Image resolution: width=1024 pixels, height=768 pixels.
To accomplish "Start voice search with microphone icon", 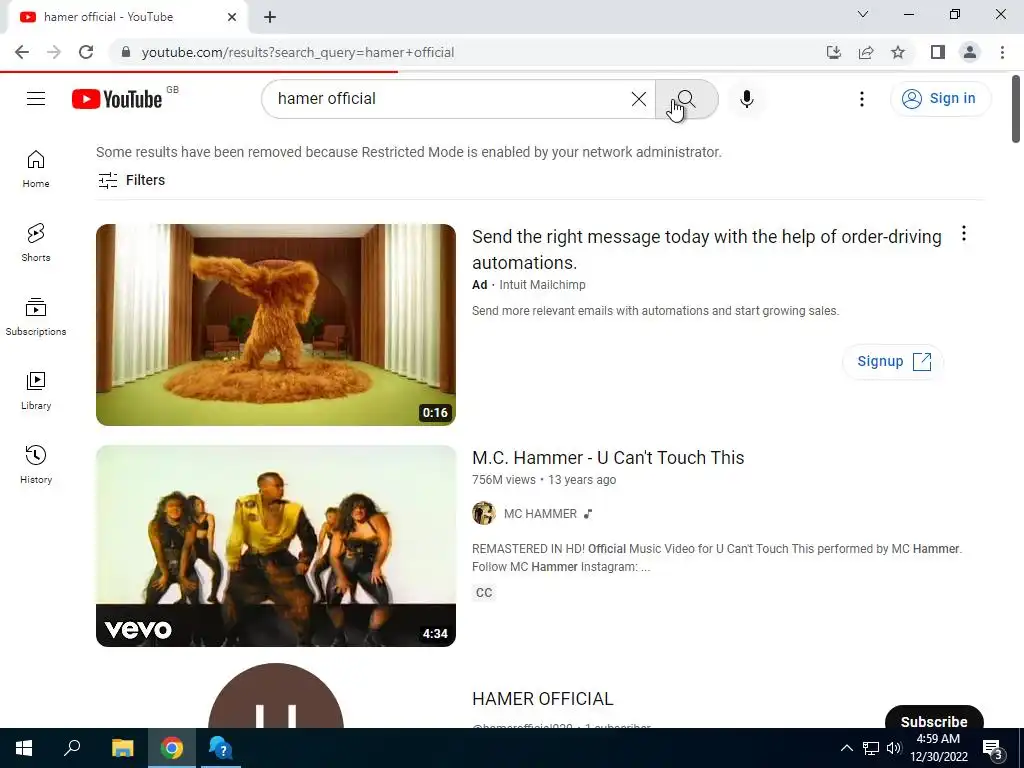I will [x=746, y=99].
